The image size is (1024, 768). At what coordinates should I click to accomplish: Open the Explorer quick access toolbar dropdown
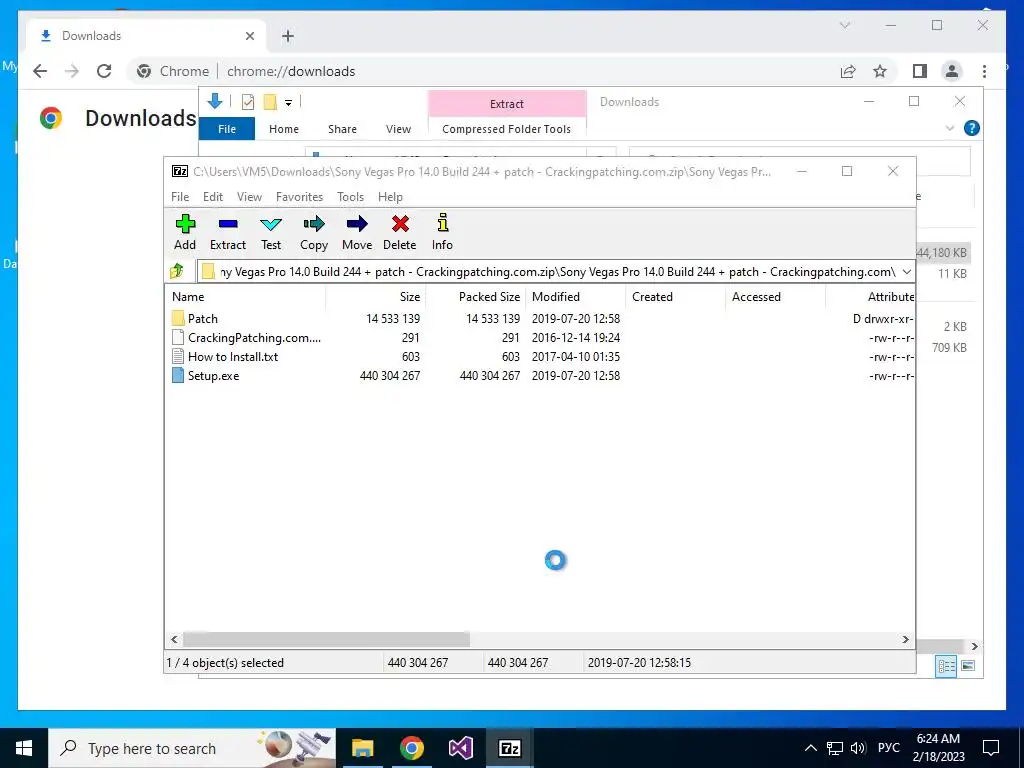[288, 103]
